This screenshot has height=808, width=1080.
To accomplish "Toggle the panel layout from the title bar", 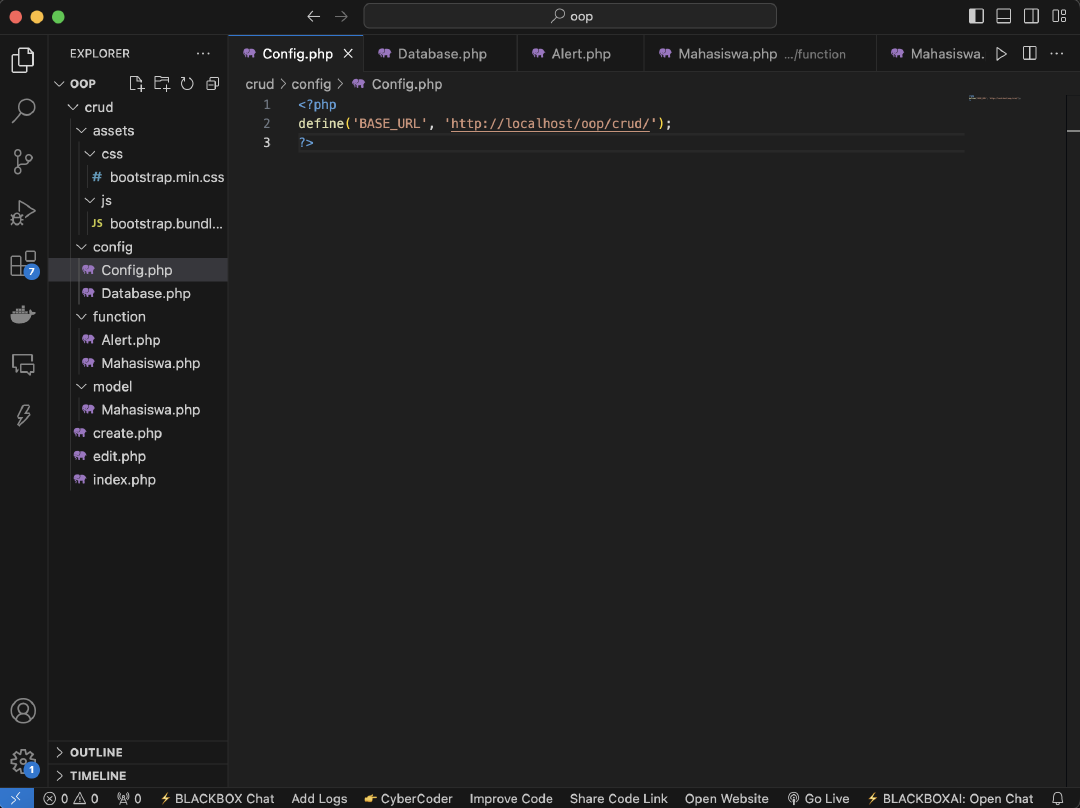I will pos(1002,16).
